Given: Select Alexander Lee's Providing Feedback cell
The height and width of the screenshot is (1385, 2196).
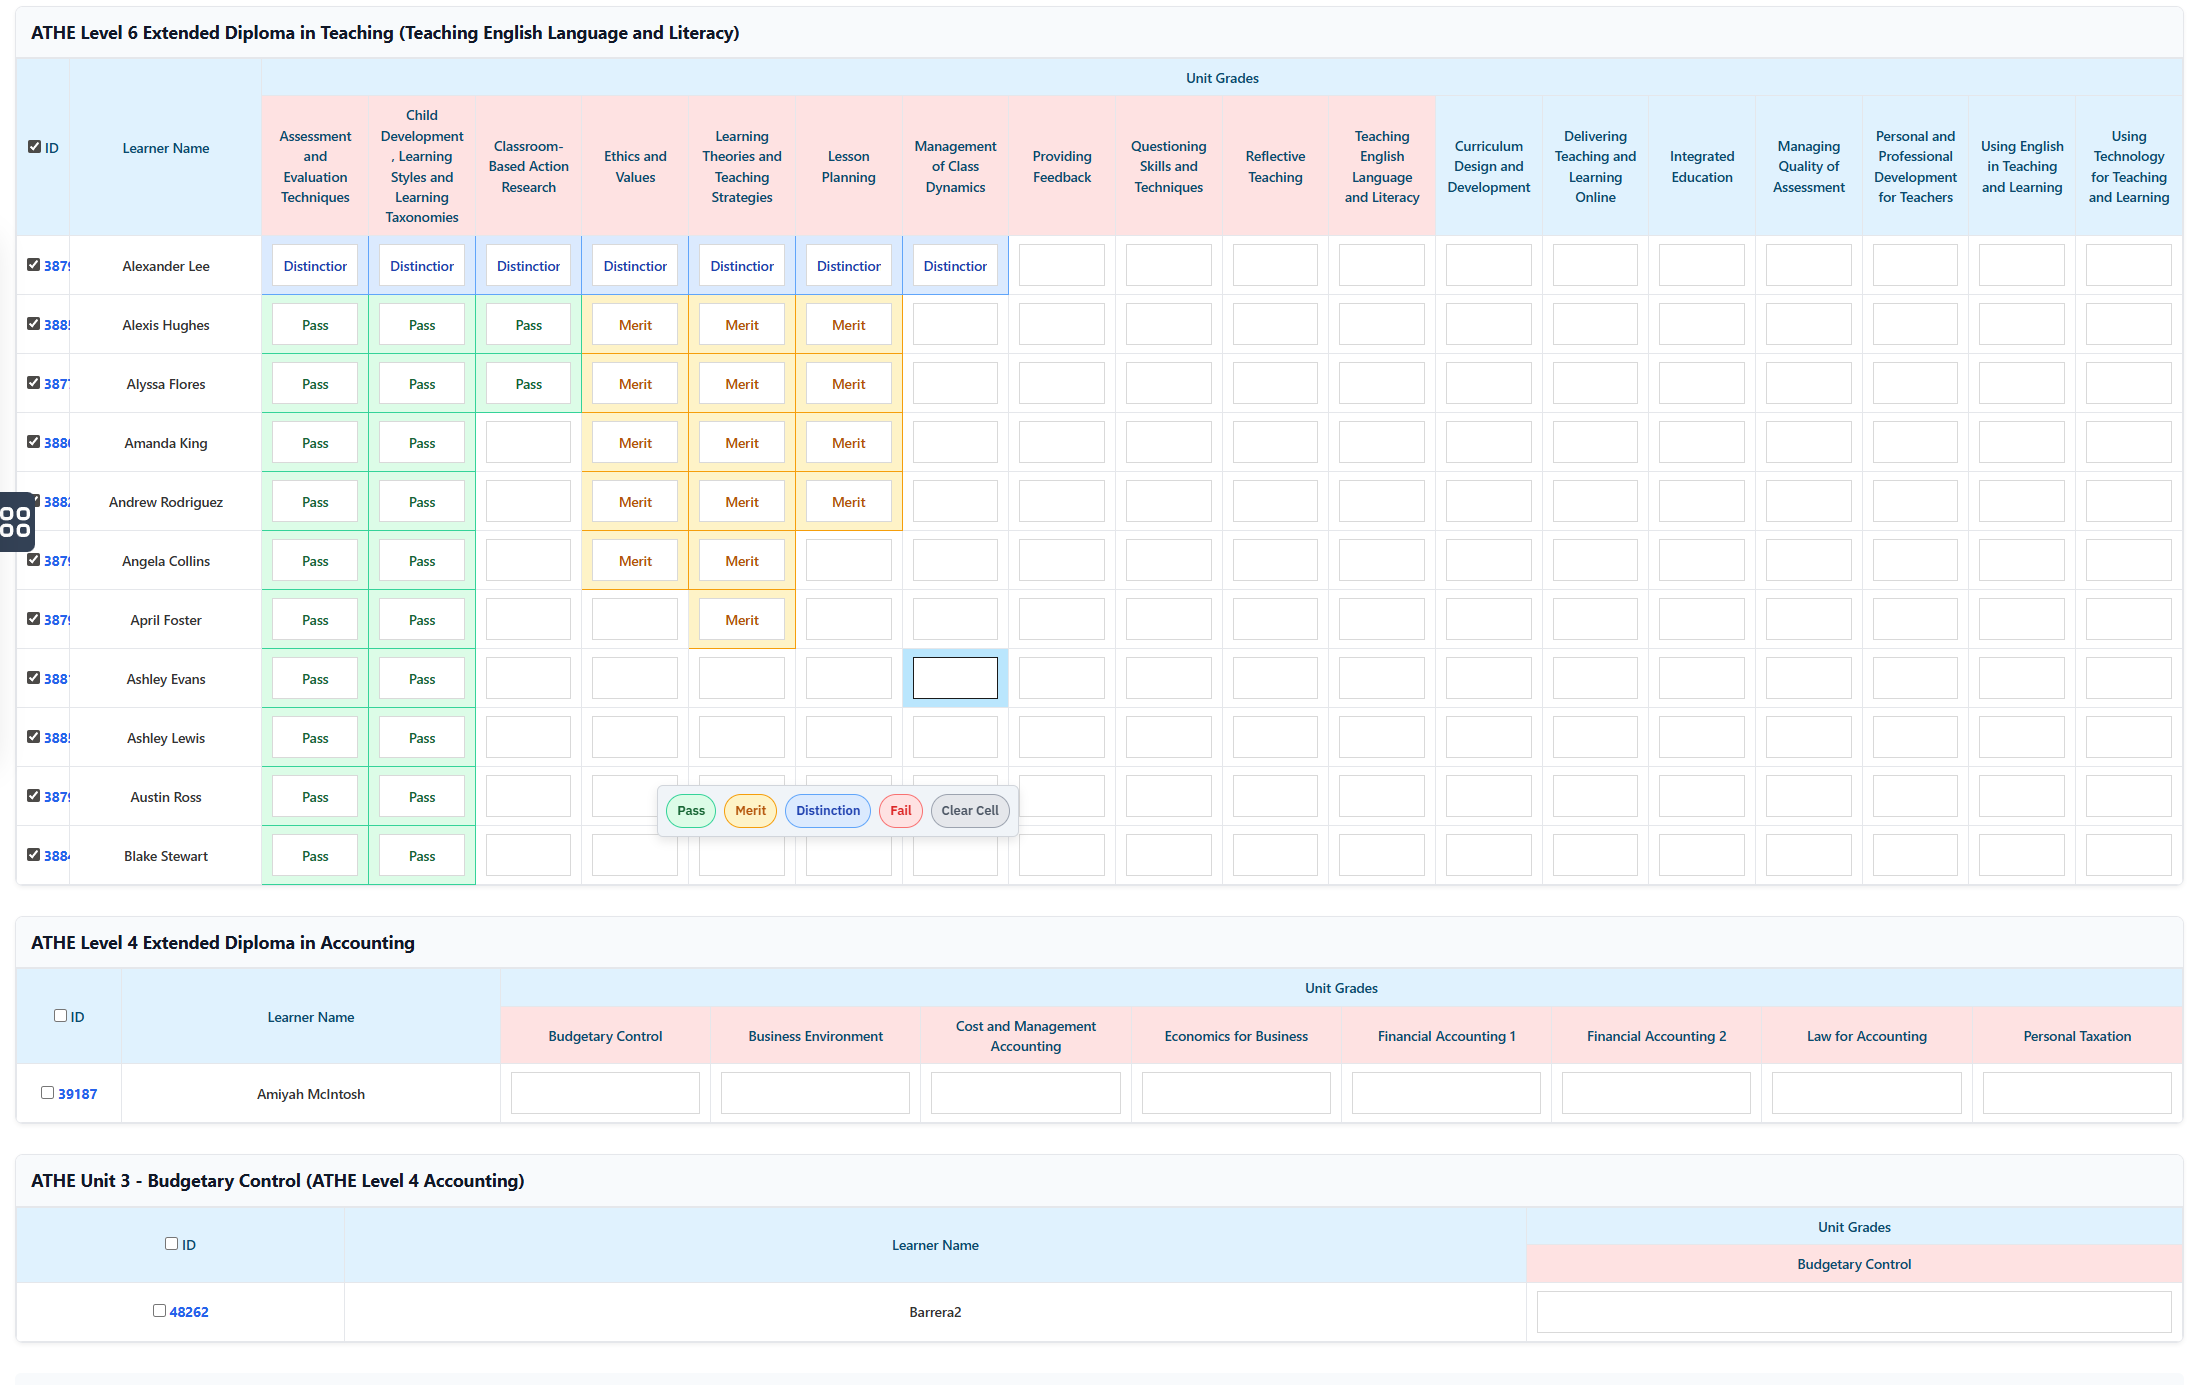Looking at the screenshot, I should click(1061, 264).
